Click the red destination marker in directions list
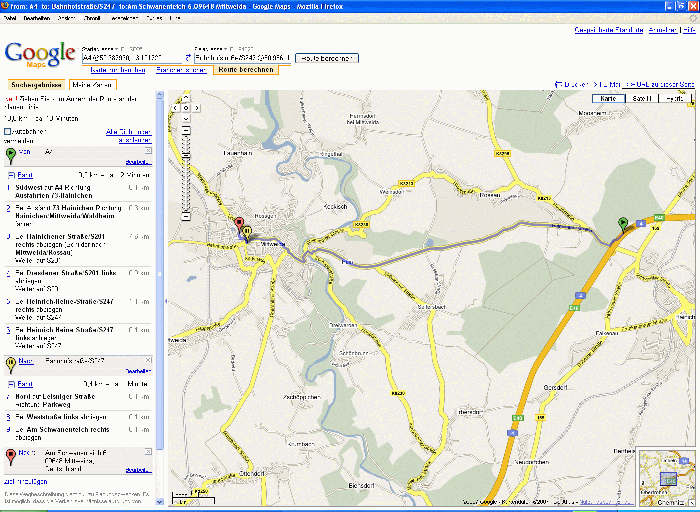700x512 pixels. (x=11, y=457)
